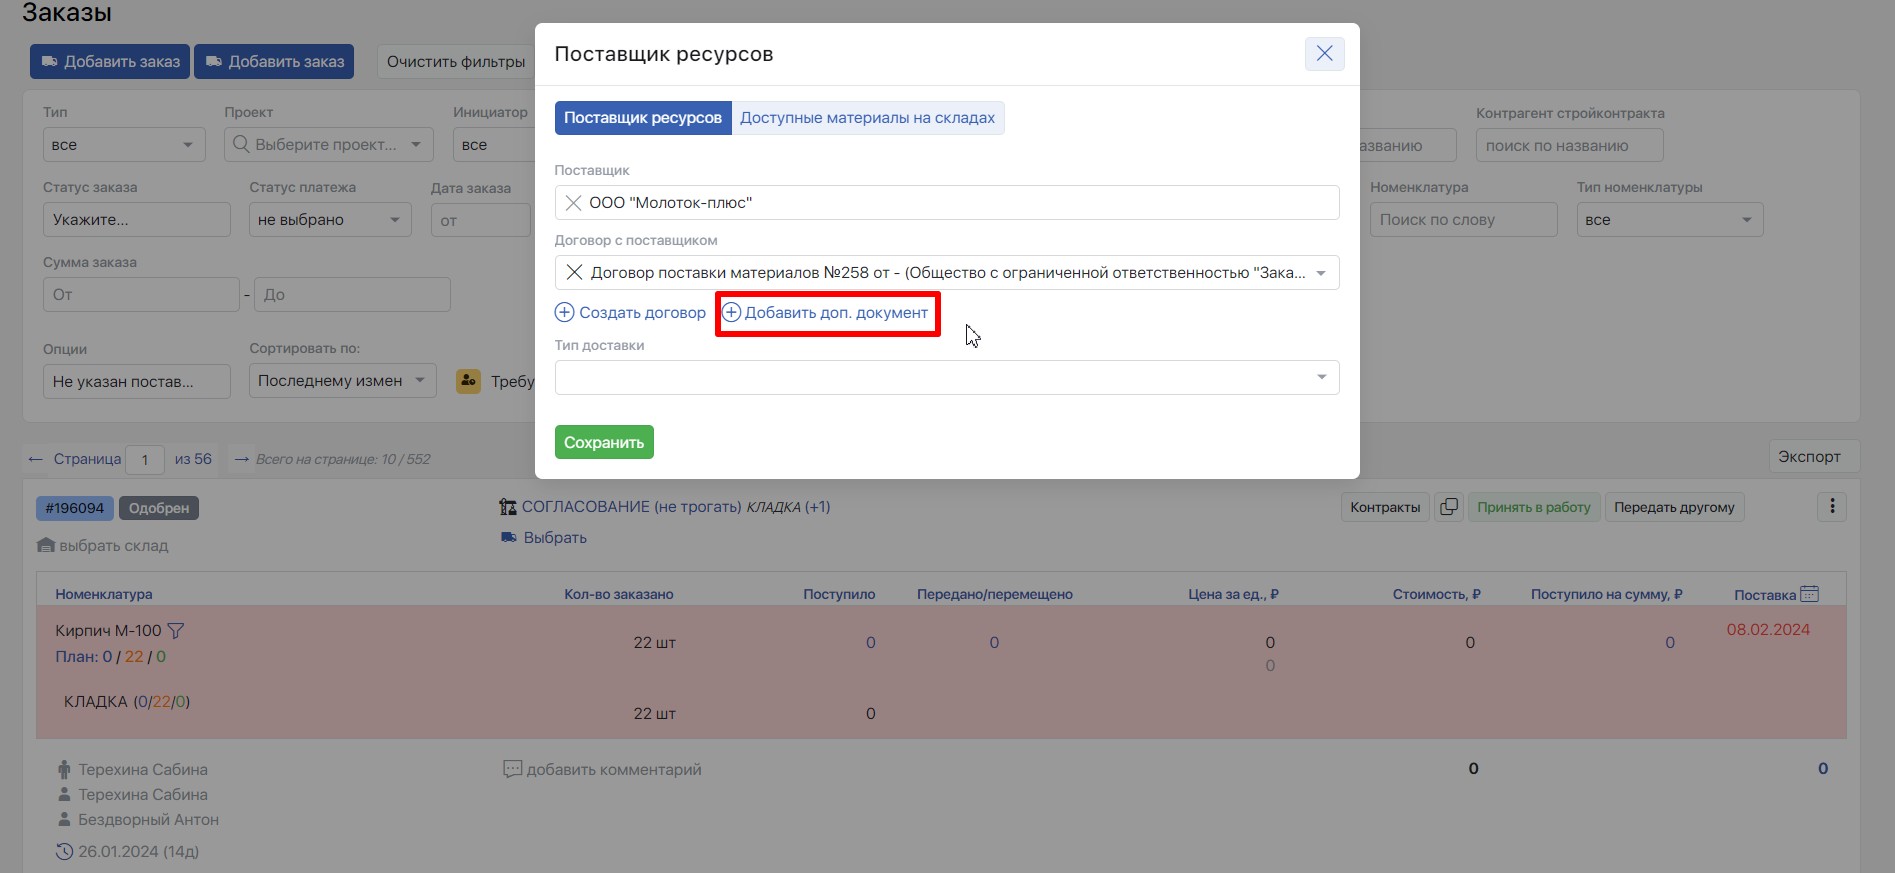This screenshot has width=1895, height=873.
Task: Clear the selected supplier contract X icon
Action: pyautogui.click(x=574, y=272)
